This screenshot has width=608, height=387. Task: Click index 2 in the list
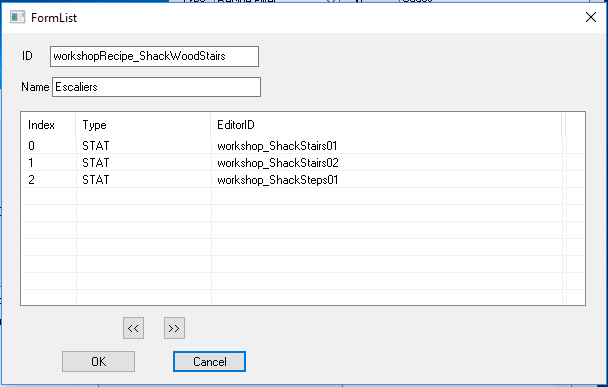point(31,180)
